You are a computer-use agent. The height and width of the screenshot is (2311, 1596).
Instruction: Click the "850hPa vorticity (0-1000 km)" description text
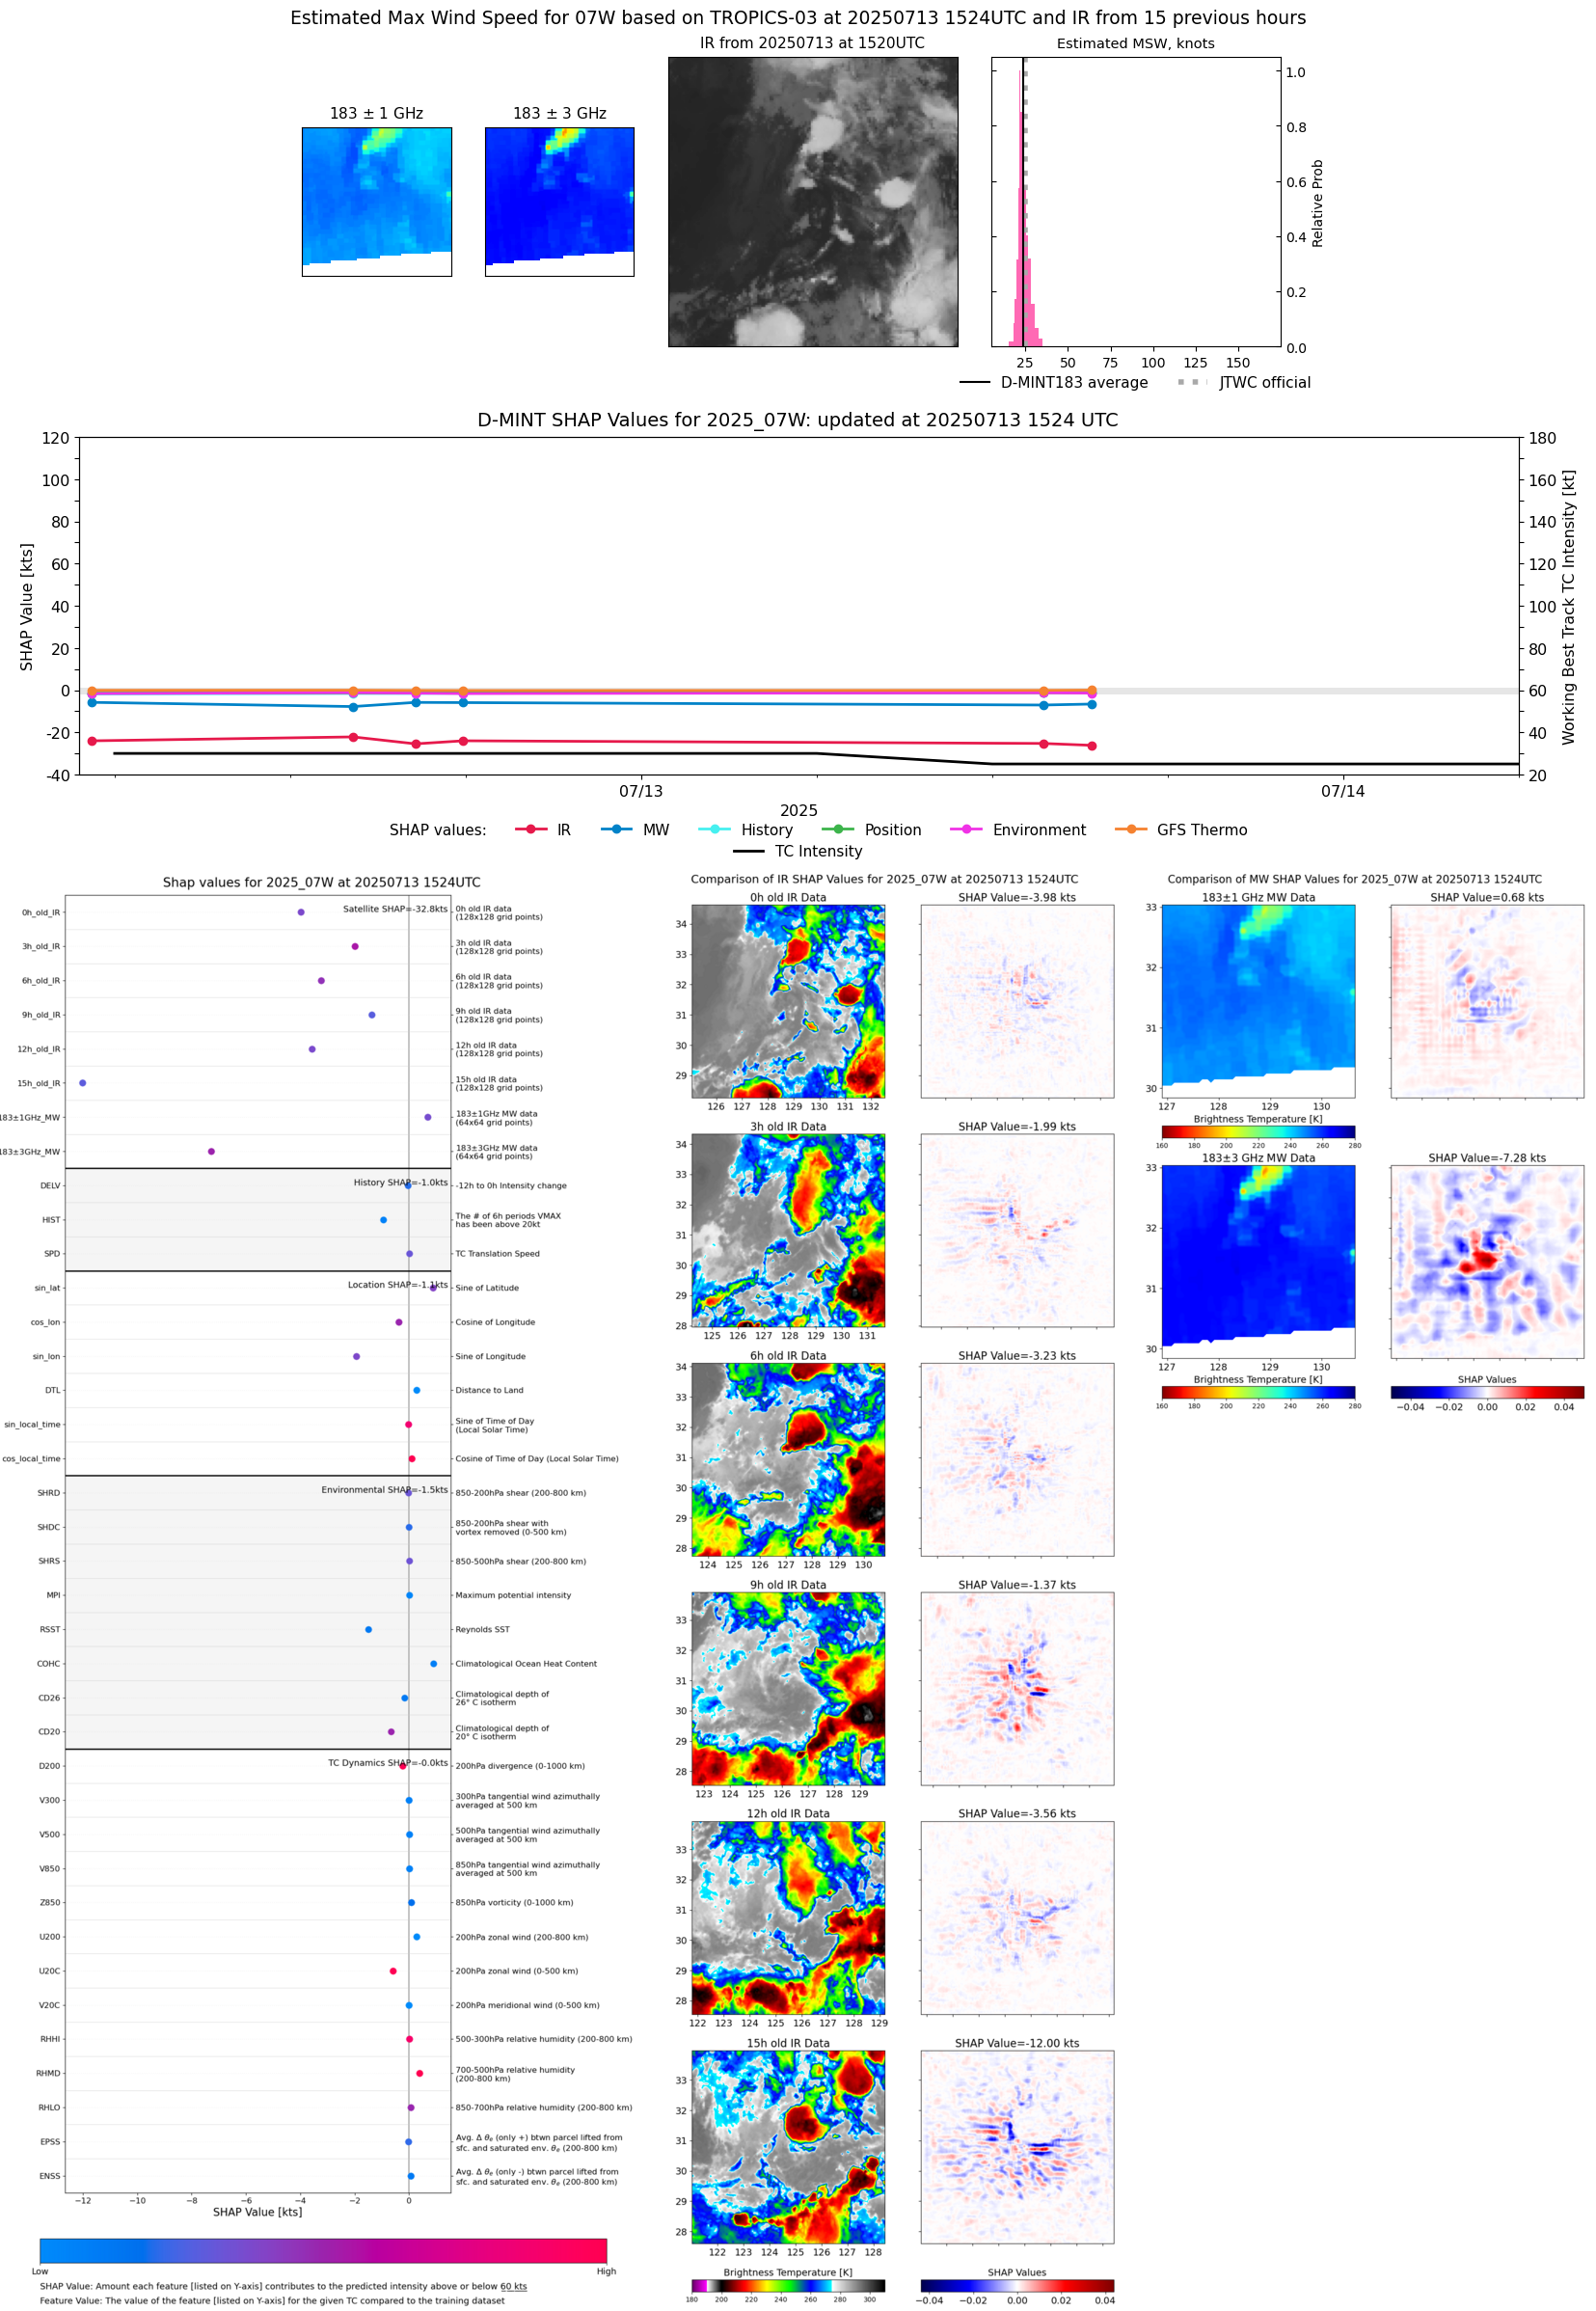(514, 1902)
